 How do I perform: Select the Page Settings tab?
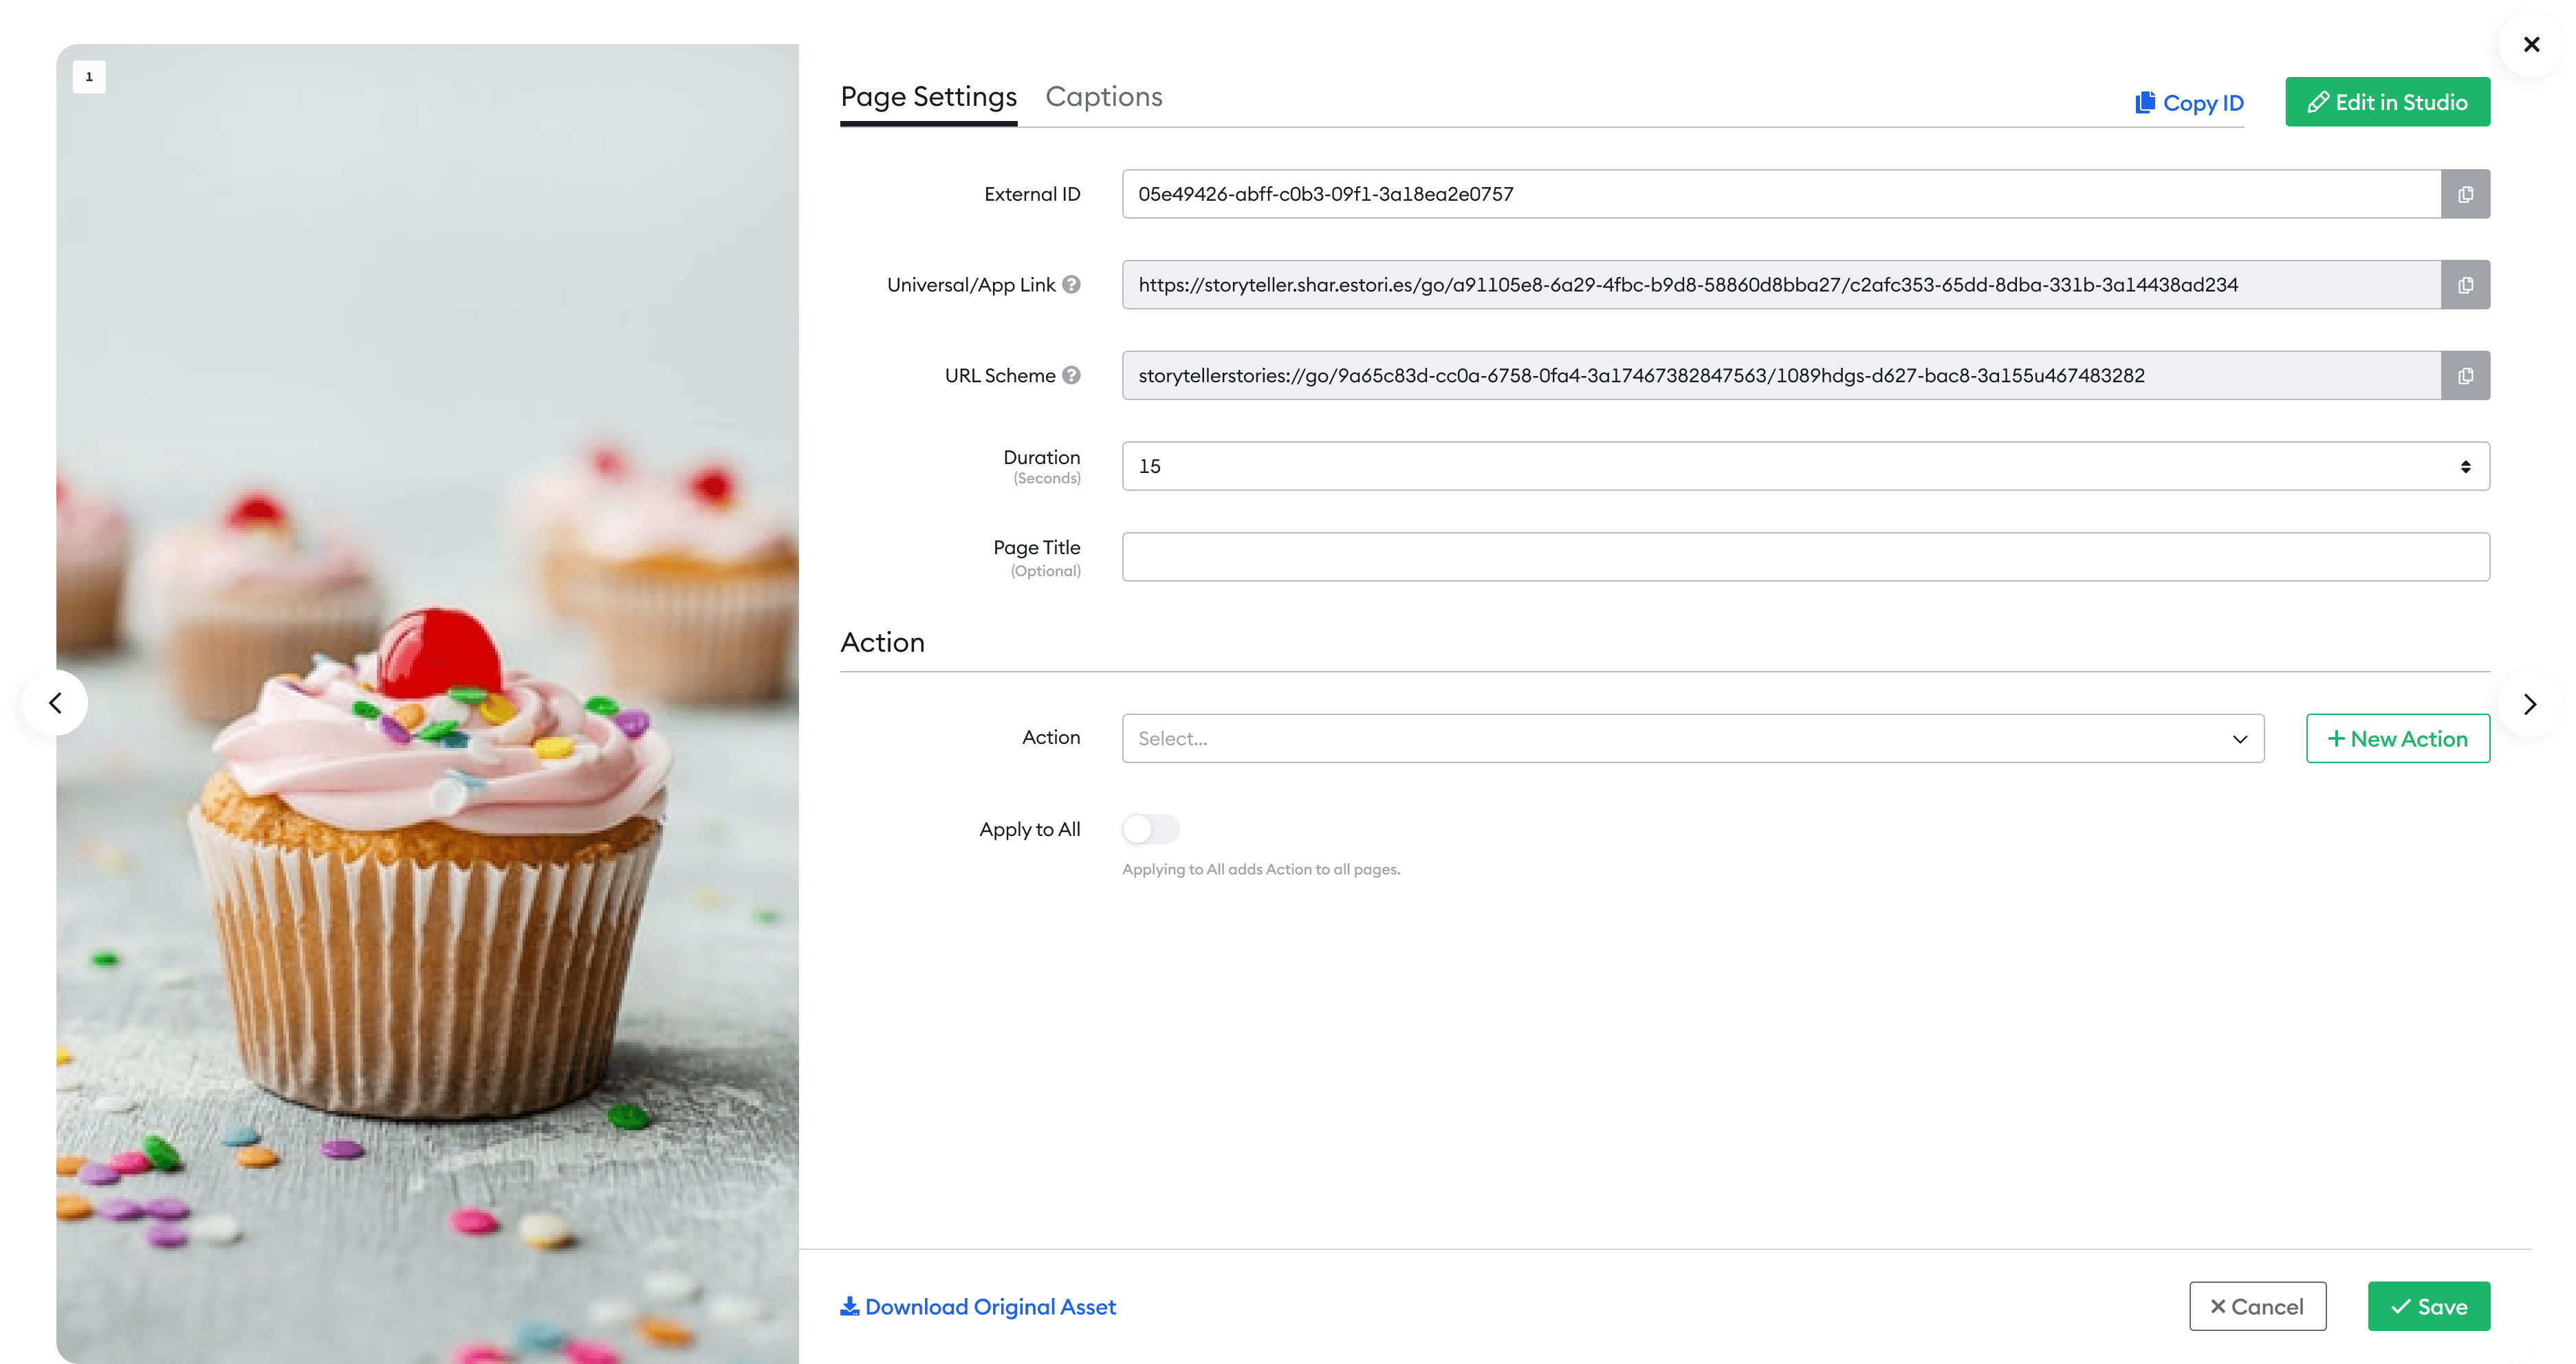[x=928, y=97]
